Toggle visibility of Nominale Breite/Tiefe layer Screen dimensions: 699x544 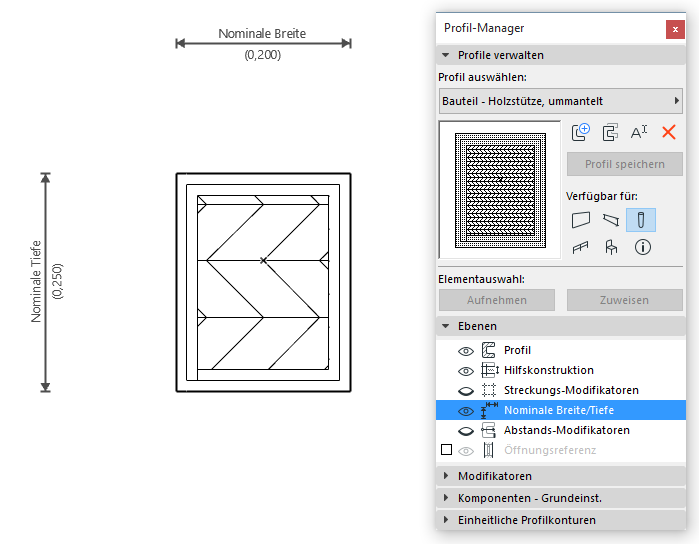click(466, 411)
